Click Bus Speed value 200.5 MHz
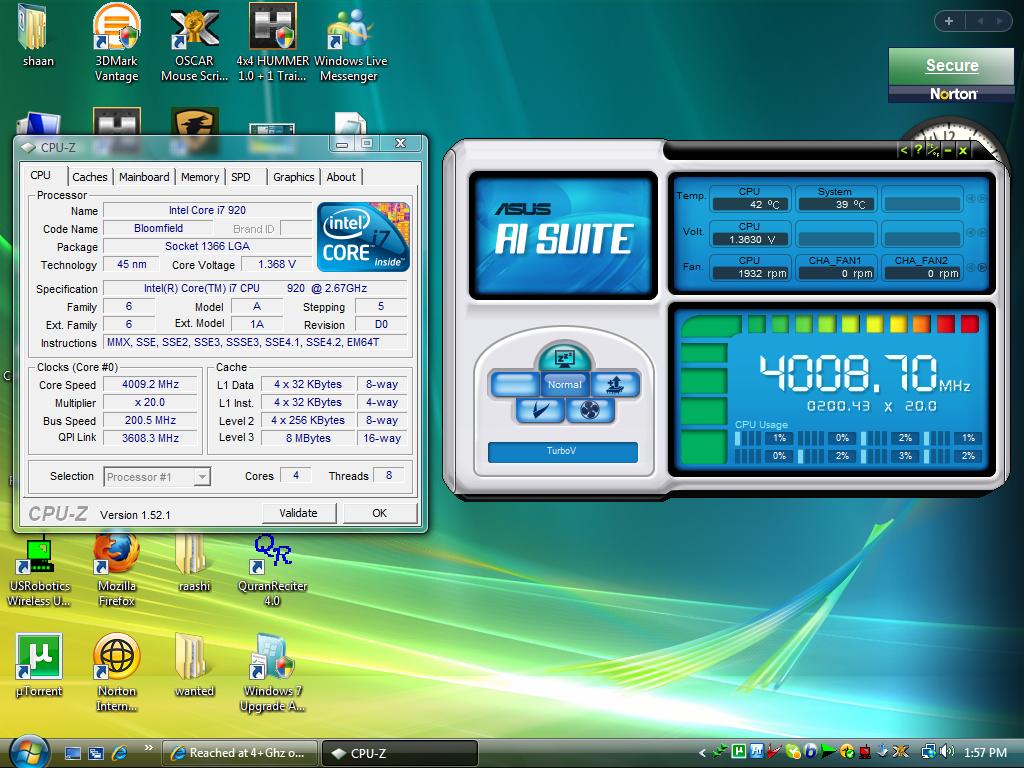 point(150,421)
